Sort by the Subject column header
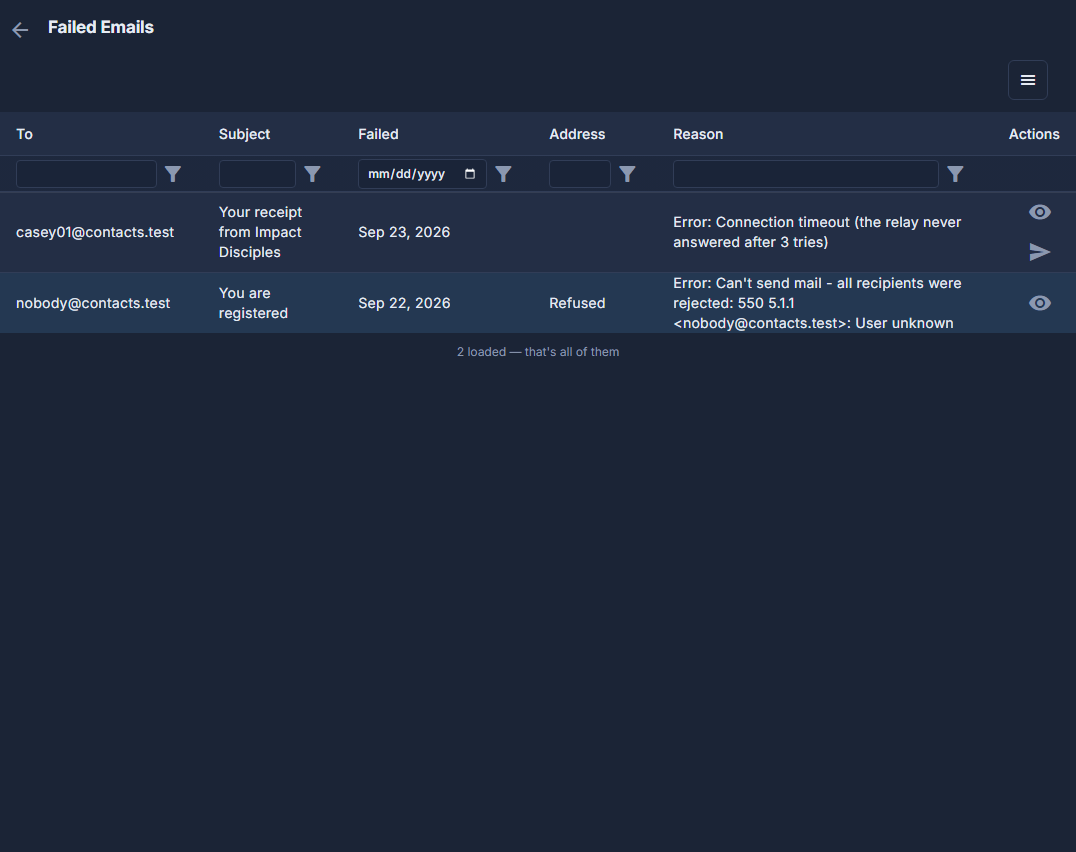 [x=244, y=134]
